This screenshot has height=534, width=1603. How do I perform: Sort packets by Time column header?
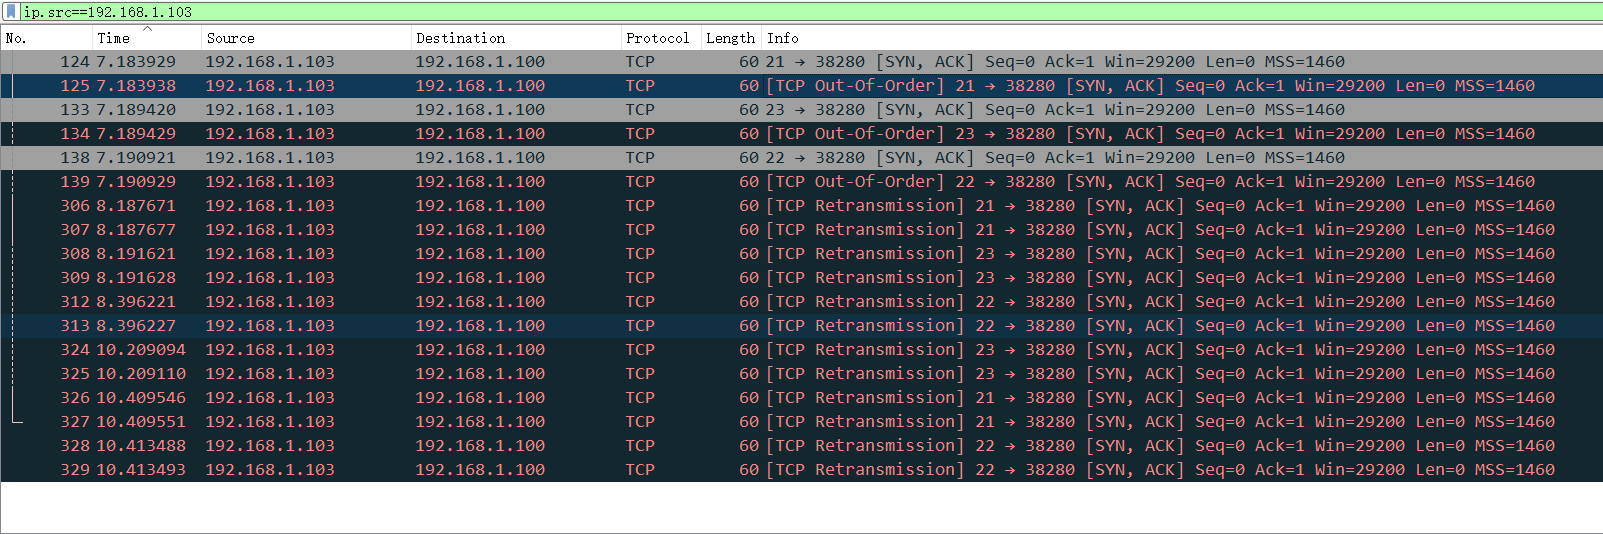coord(146,38)
